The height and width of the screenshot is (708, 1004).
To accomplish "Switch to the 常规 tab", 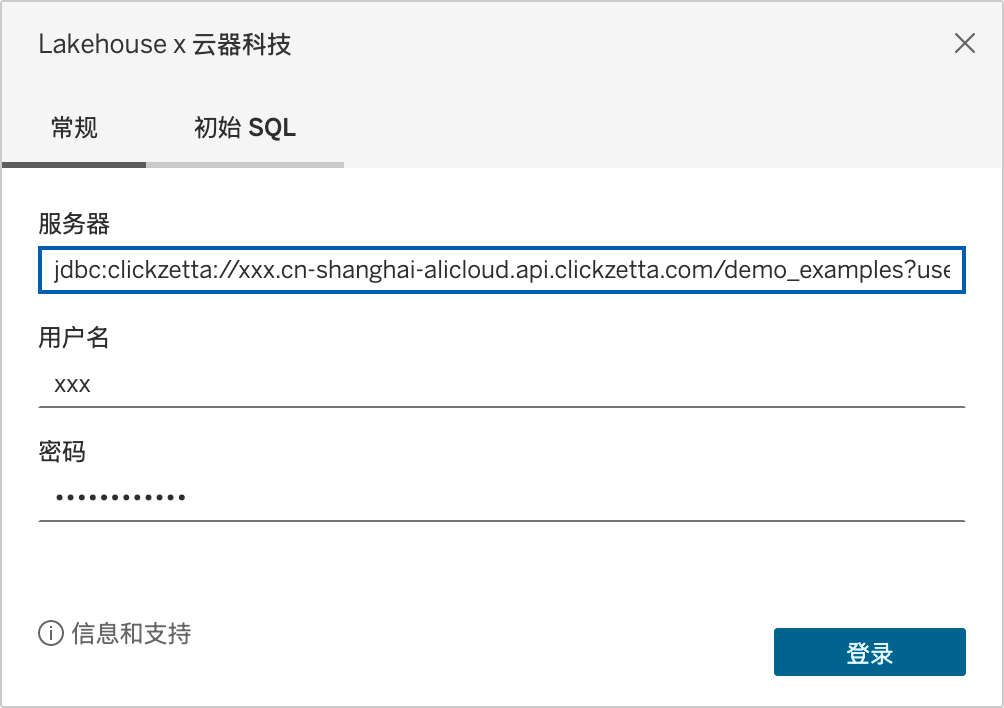I will (x=74, y=128).
